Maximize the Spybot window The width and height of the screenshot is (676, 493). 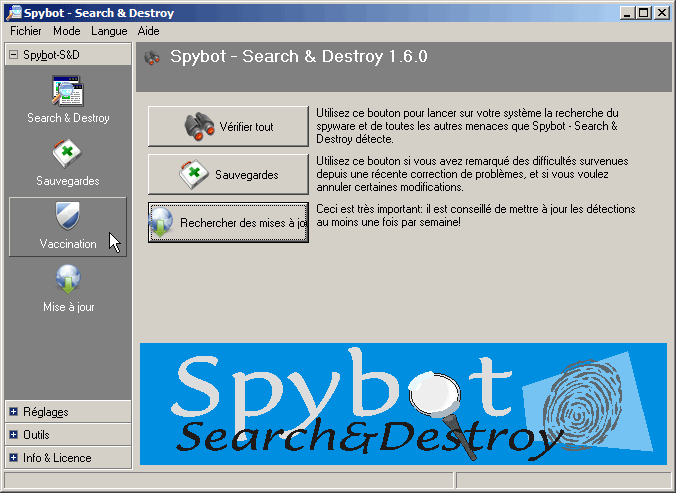pyautogui.click(x=643, y=12)
